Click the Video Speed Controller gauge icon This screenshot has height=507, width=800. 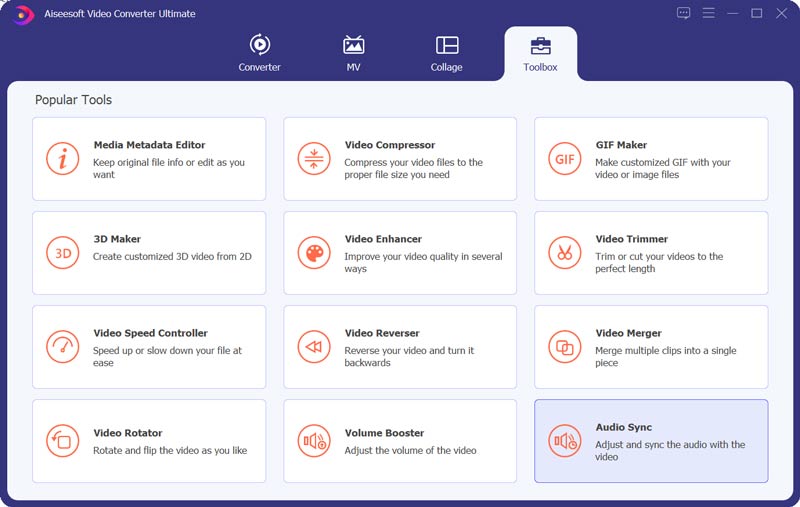coord(62,347)
